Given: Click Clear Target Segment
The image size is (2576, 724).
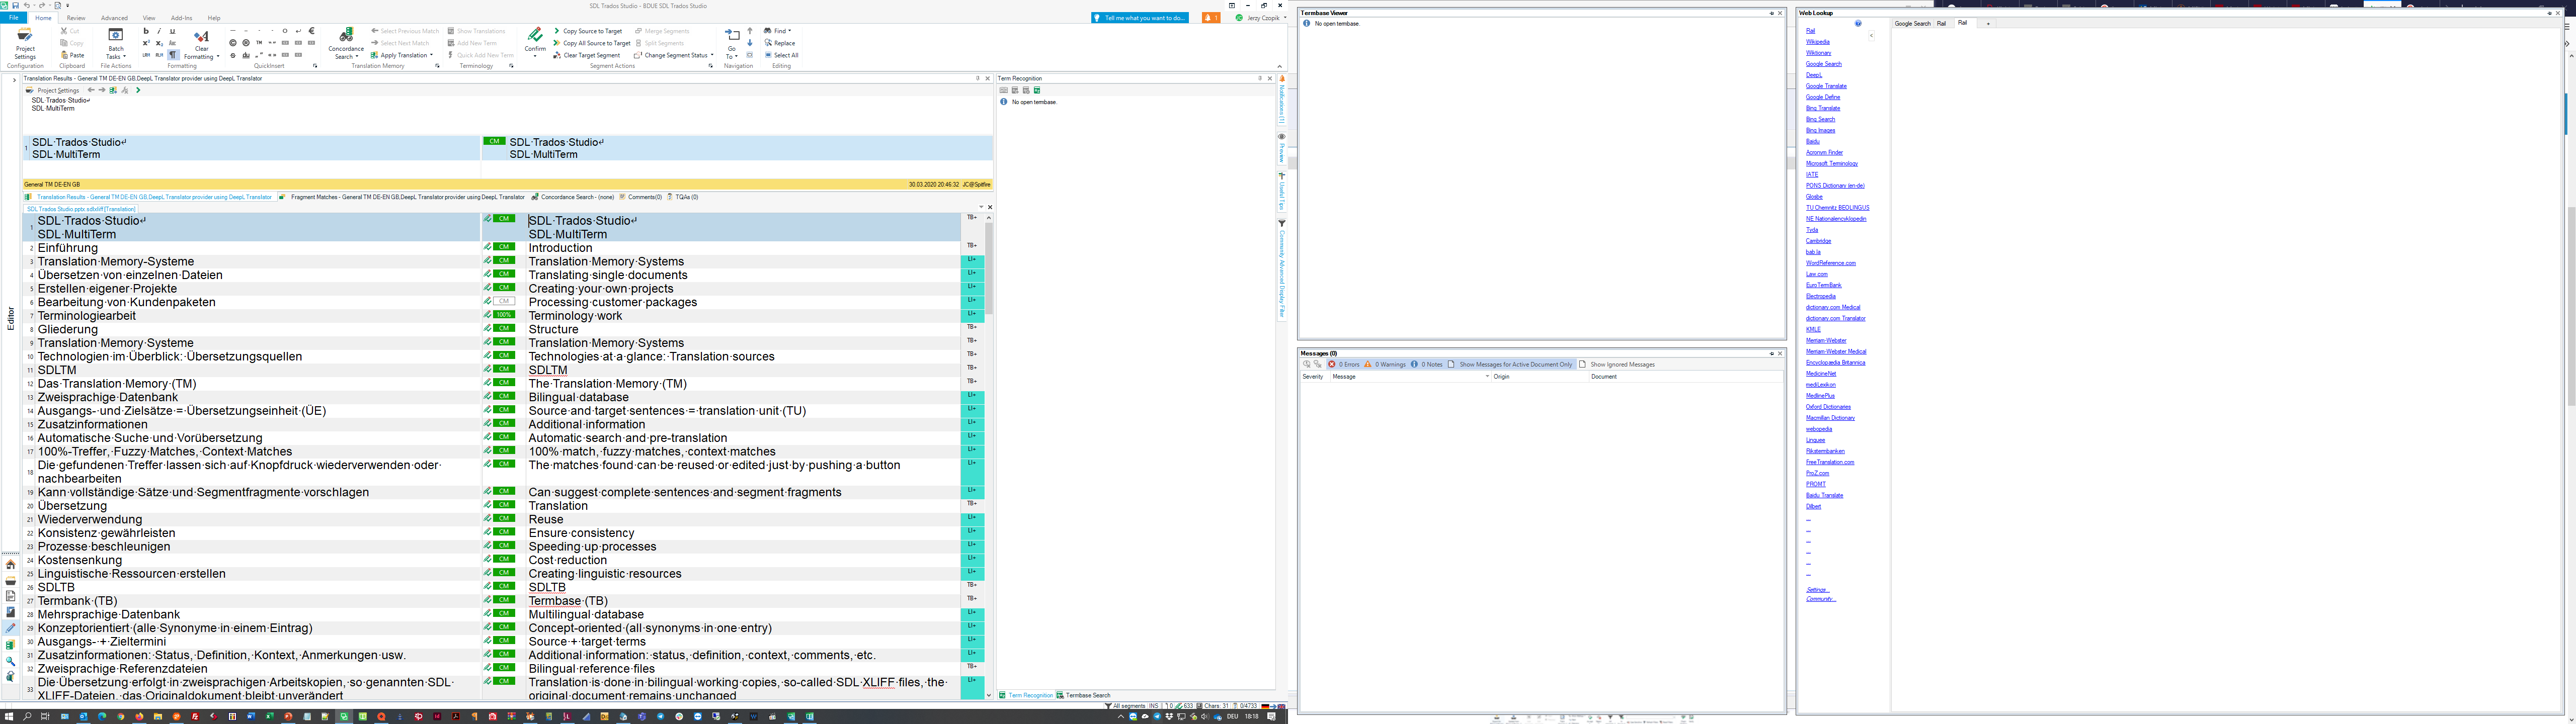Looking at the screenshot, I should (x=586, y=55).
